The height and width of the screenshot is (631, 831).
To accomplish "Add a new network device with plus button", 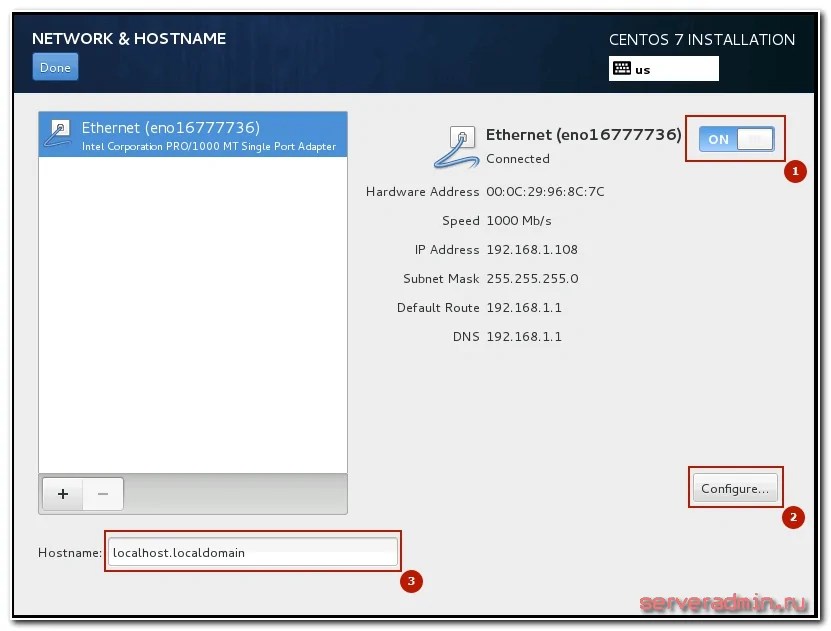I will coord(63,494).
